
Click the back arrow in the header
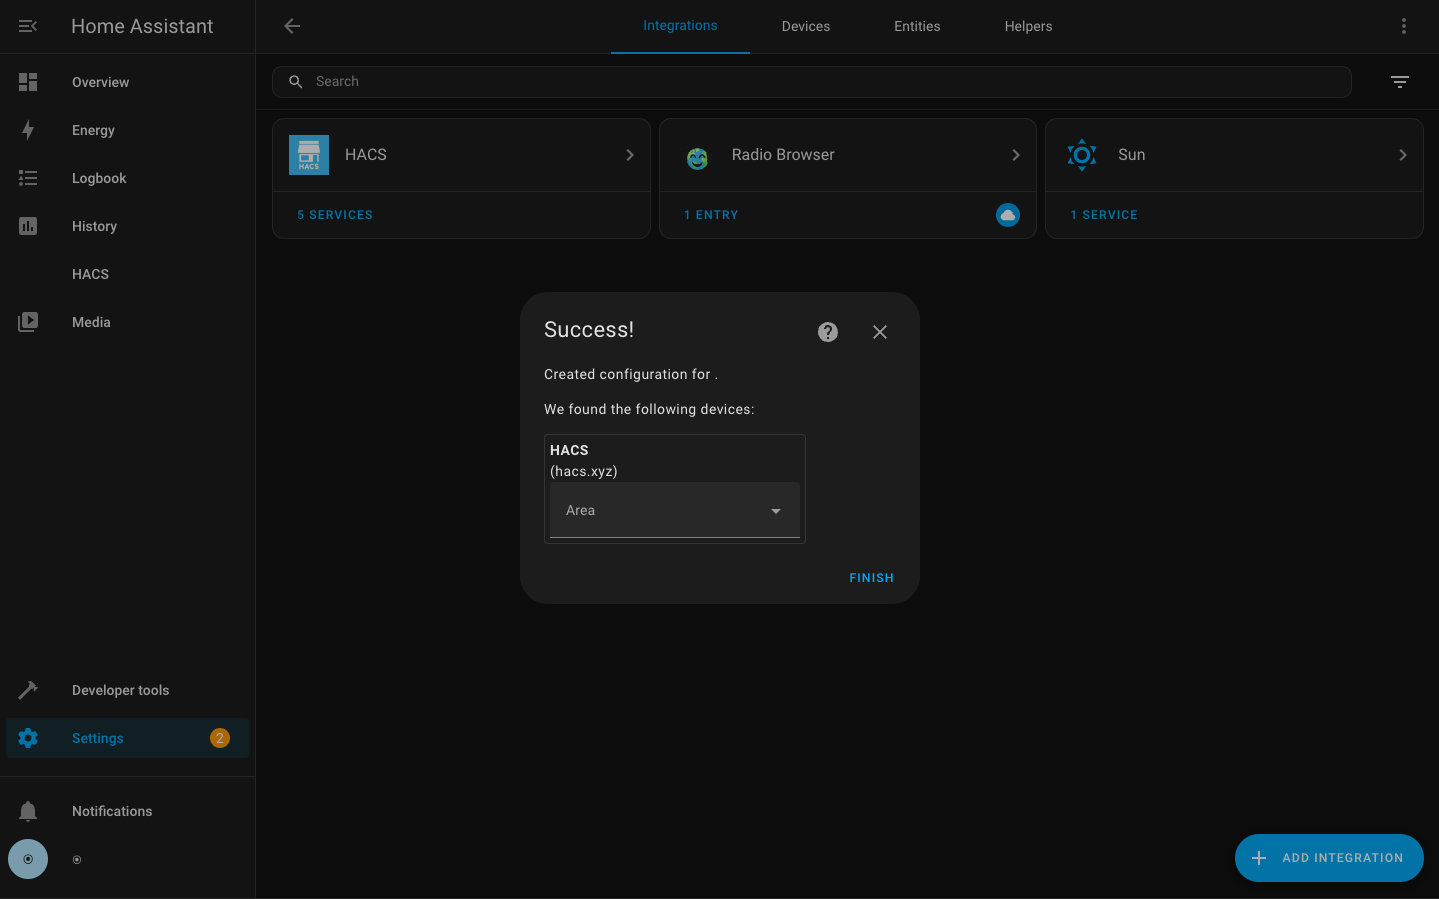292,26
